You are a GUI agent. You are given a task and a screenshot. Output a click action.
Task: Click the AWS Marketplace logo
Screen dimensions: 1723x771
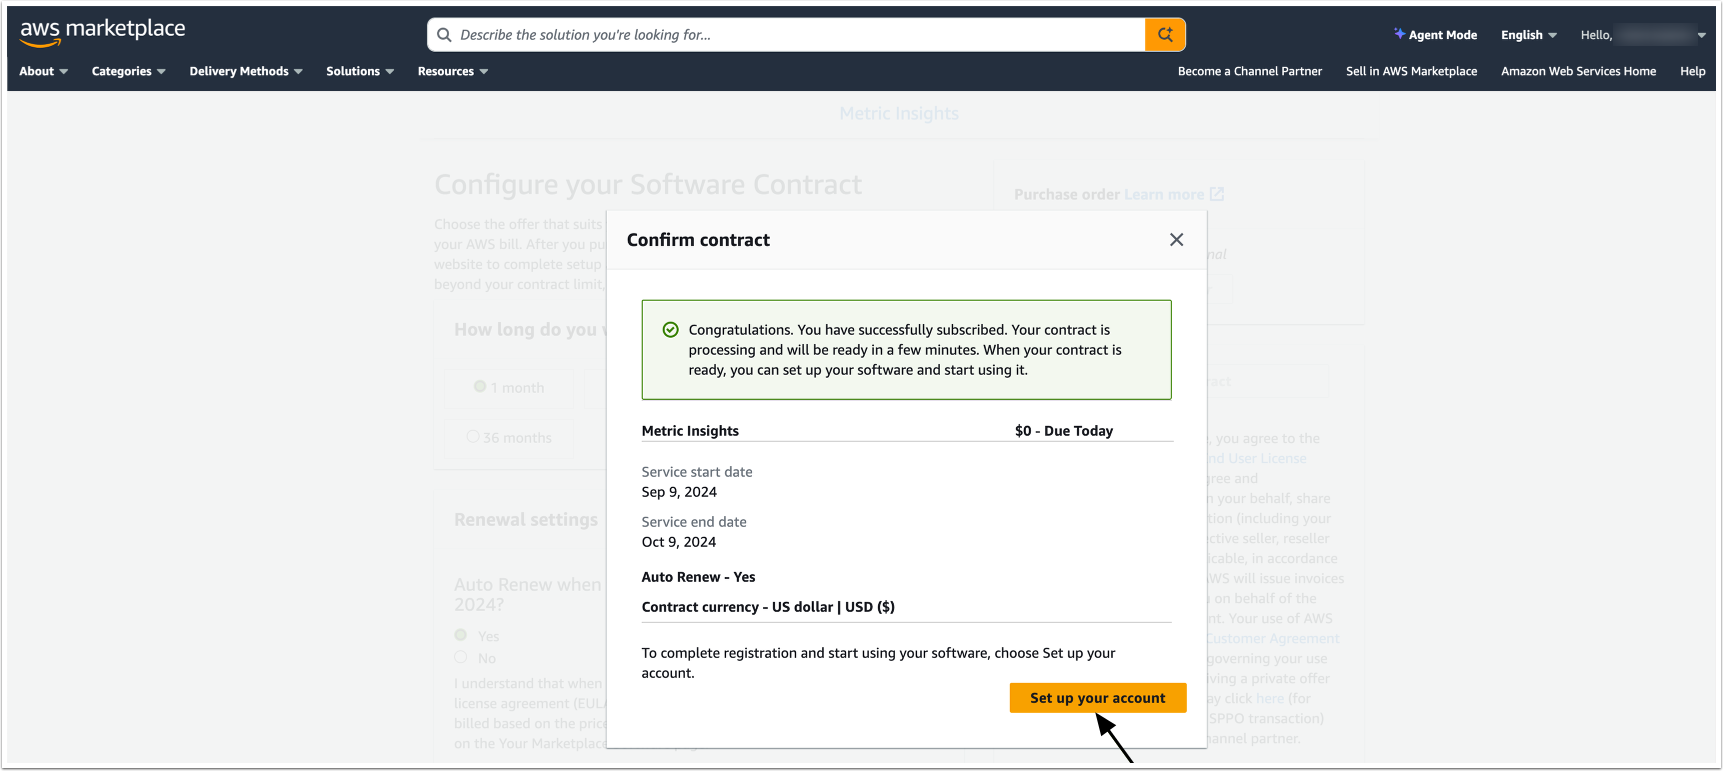pos(102,32)
